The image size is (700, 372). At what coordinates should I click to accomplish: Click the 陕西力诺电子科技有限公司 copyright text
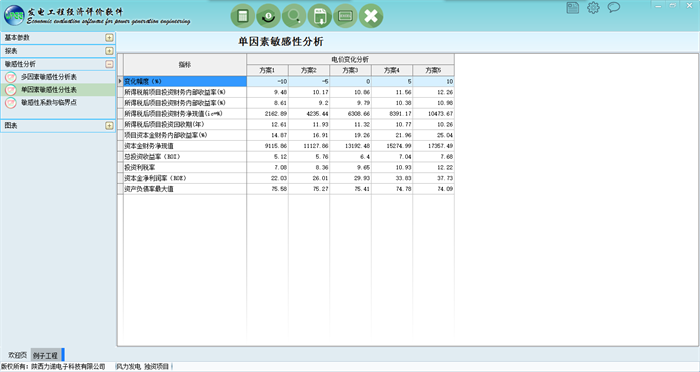pos(68,367)
